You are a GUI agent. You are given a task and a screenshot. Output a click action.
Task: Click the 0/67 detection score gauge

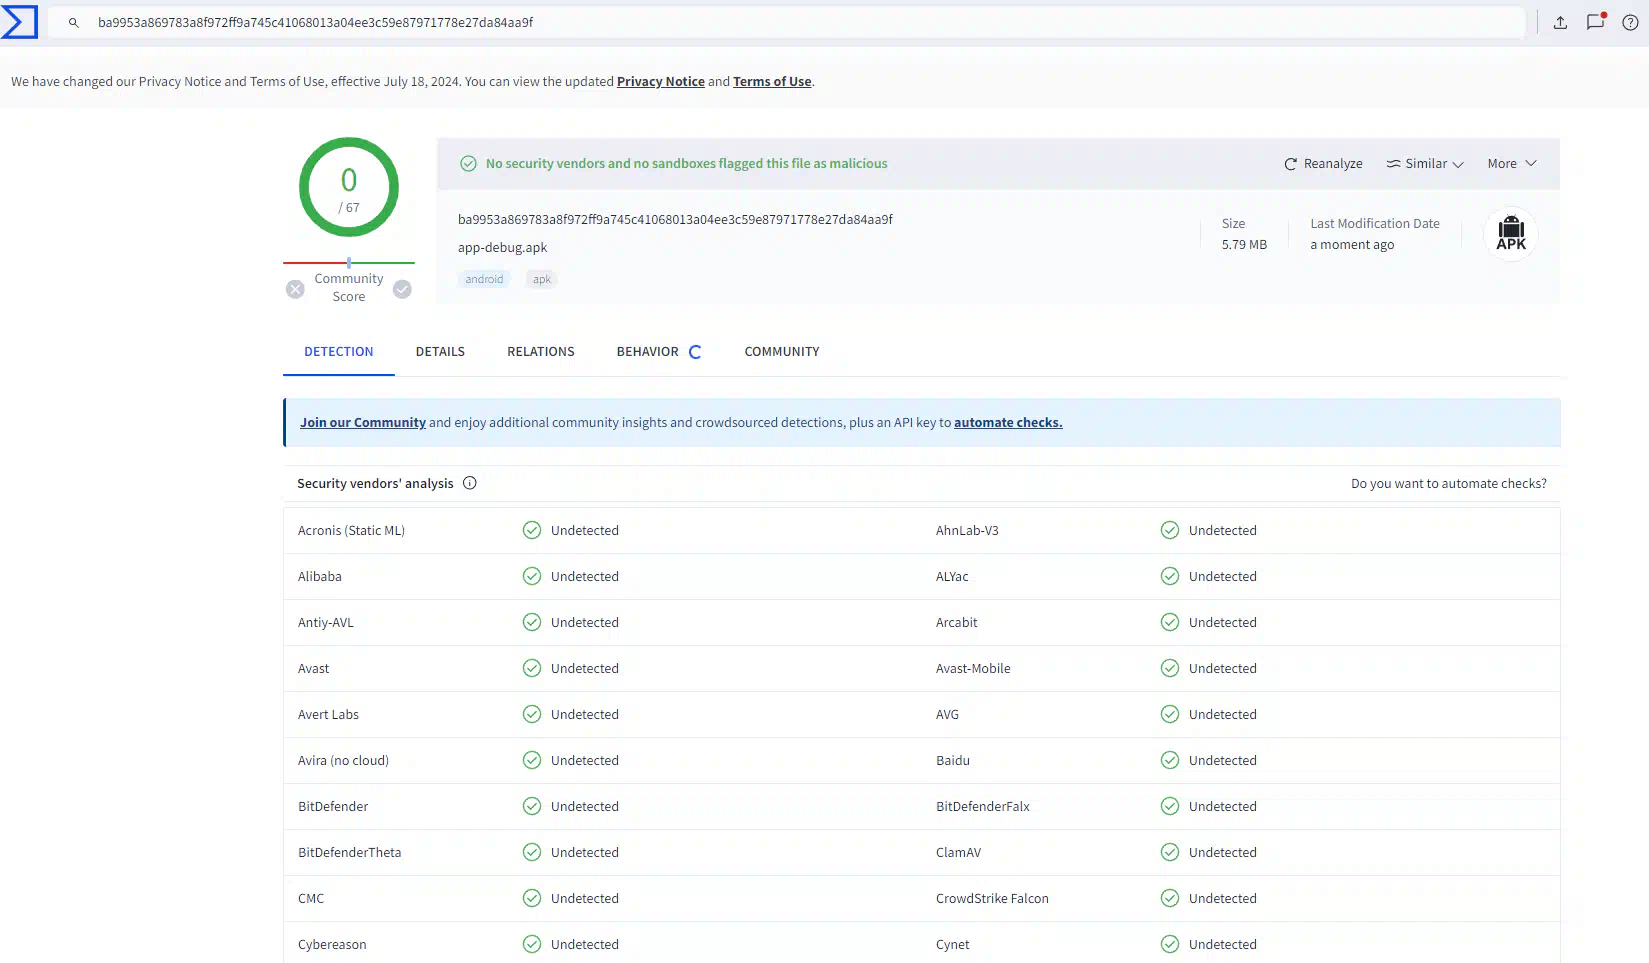[x=349, y=187]
